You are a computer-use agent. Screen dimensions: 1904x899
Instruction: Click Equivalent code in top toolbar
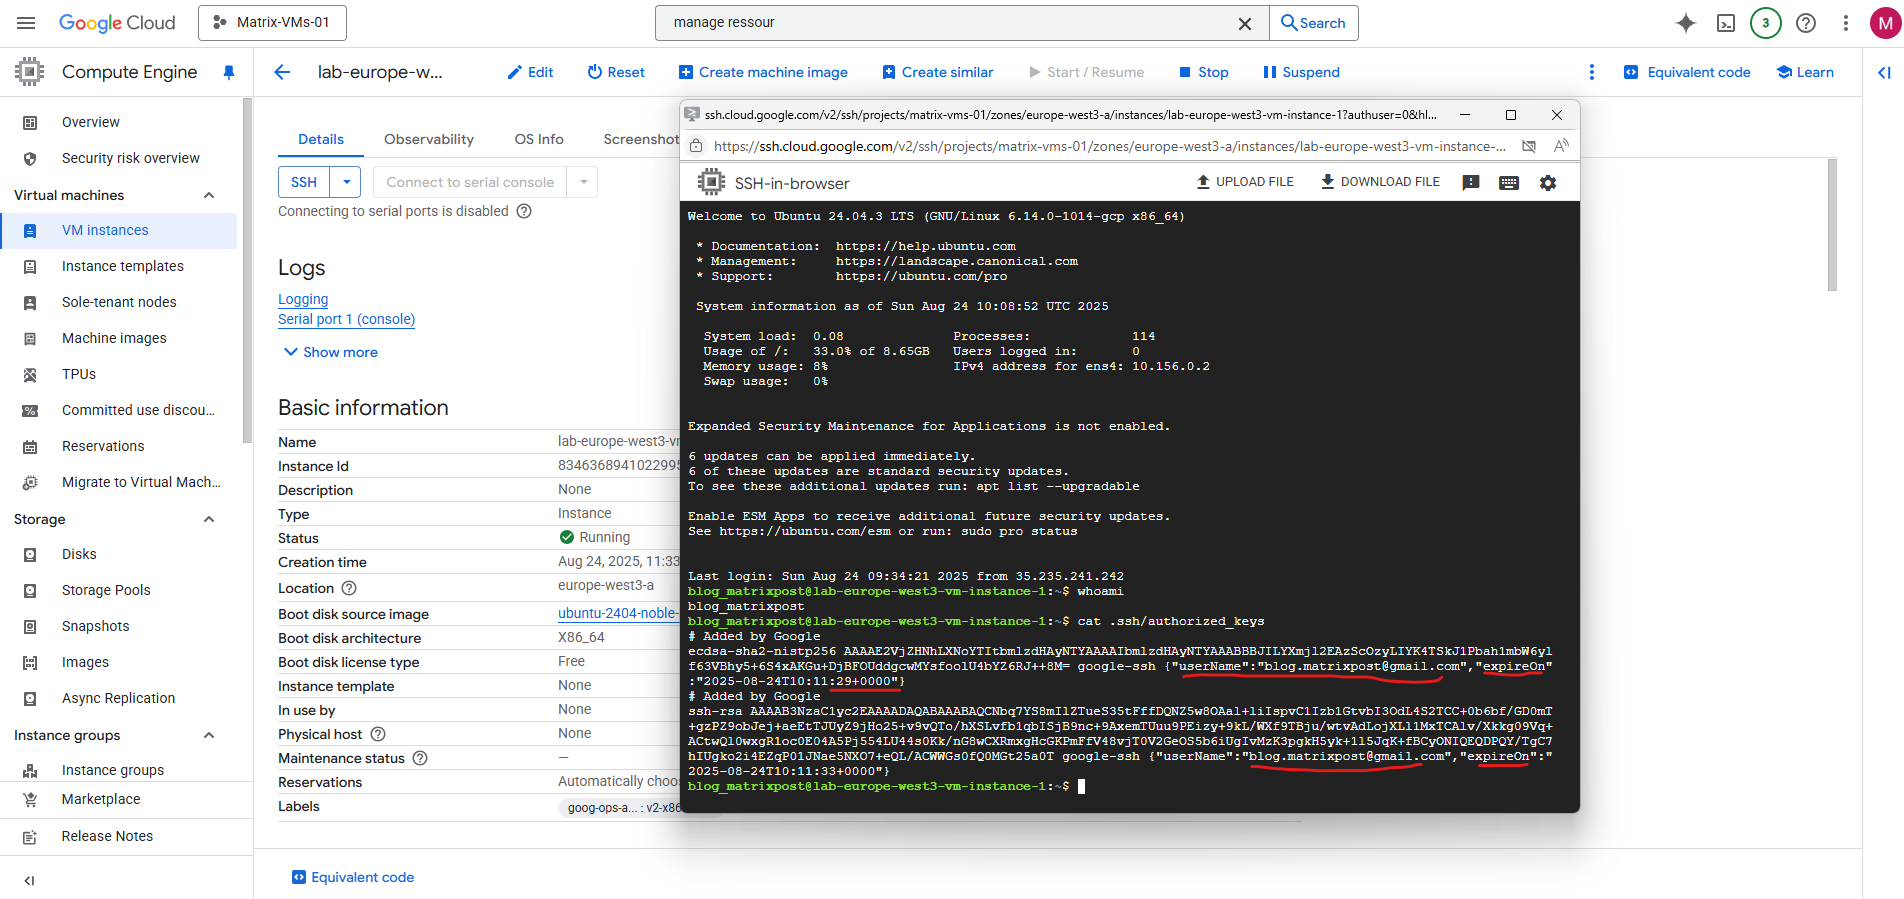click(x=1687, y=72)
